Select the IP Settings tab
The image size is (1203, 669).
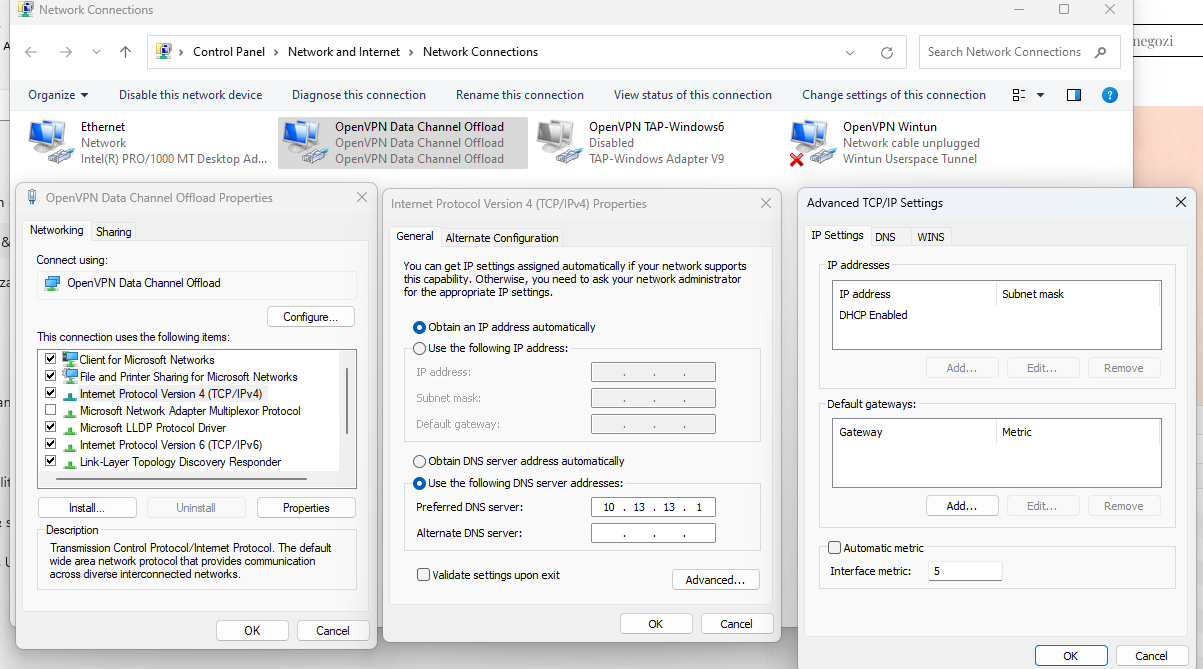[837, 235]
